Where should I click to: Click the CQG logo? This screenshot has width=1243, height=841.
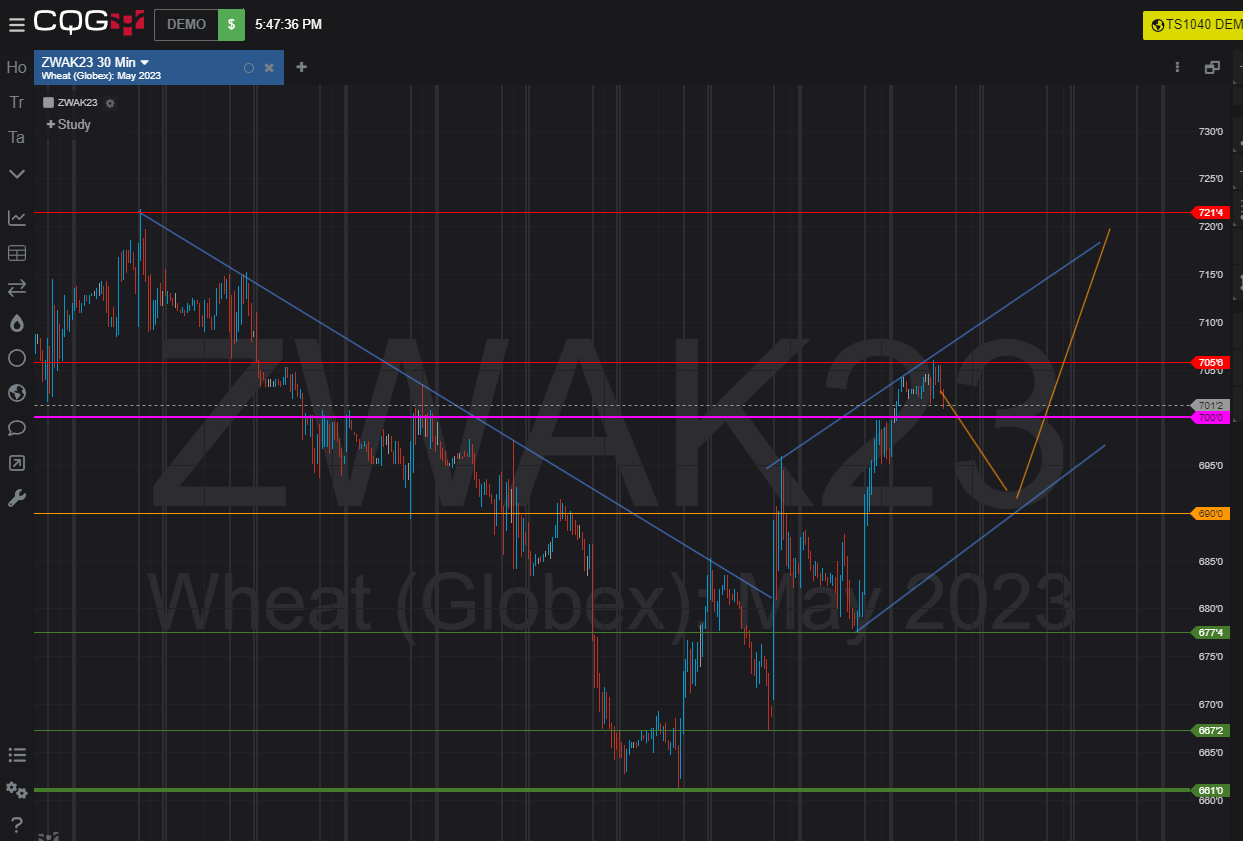(x=89, y=22)
